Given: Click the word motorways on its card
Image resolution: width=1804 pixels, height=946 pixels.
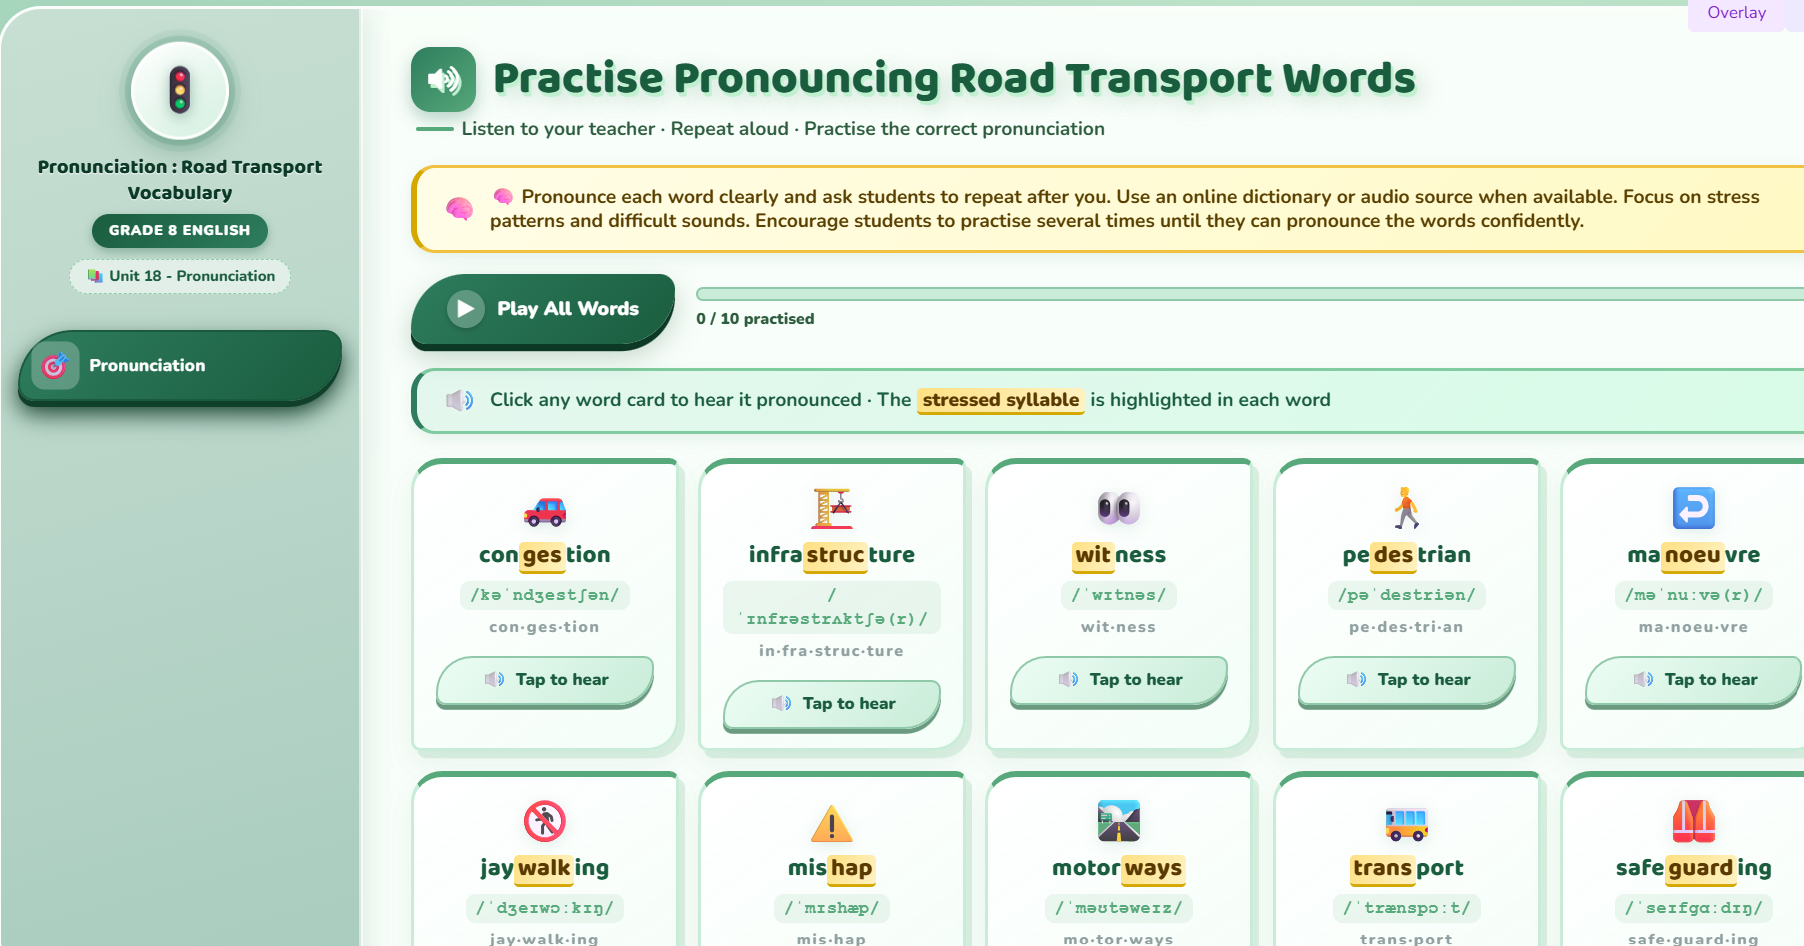Looking at the screenshot, I should point(1119,868).
